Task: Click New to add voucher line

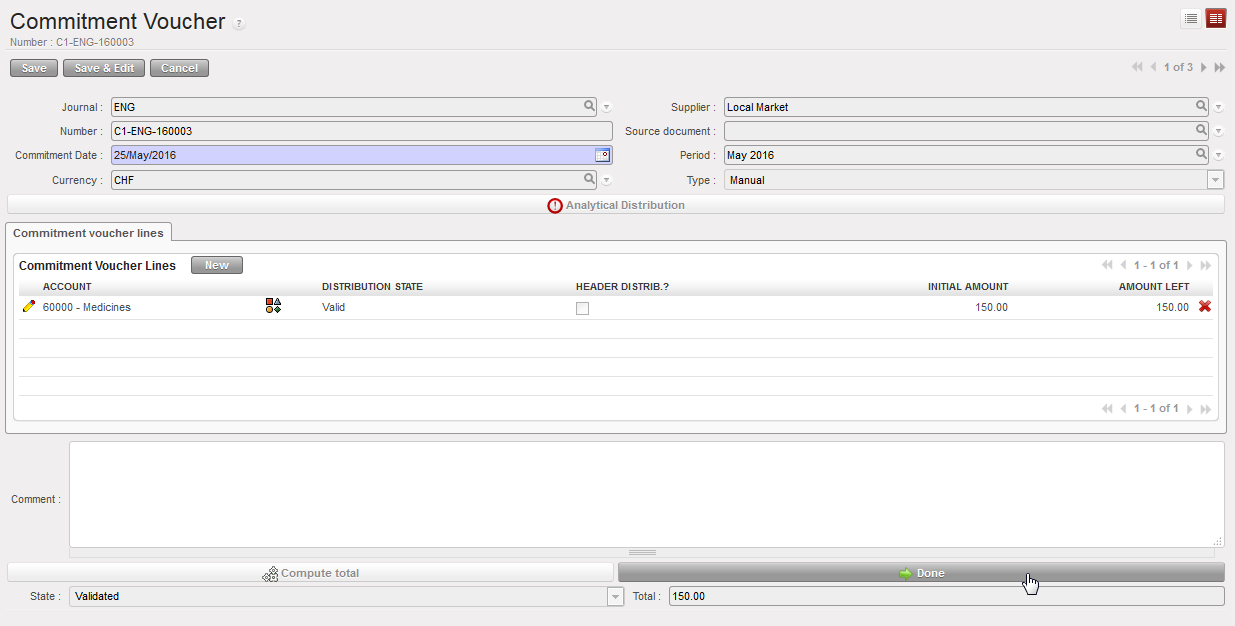Action: (216, 266)
